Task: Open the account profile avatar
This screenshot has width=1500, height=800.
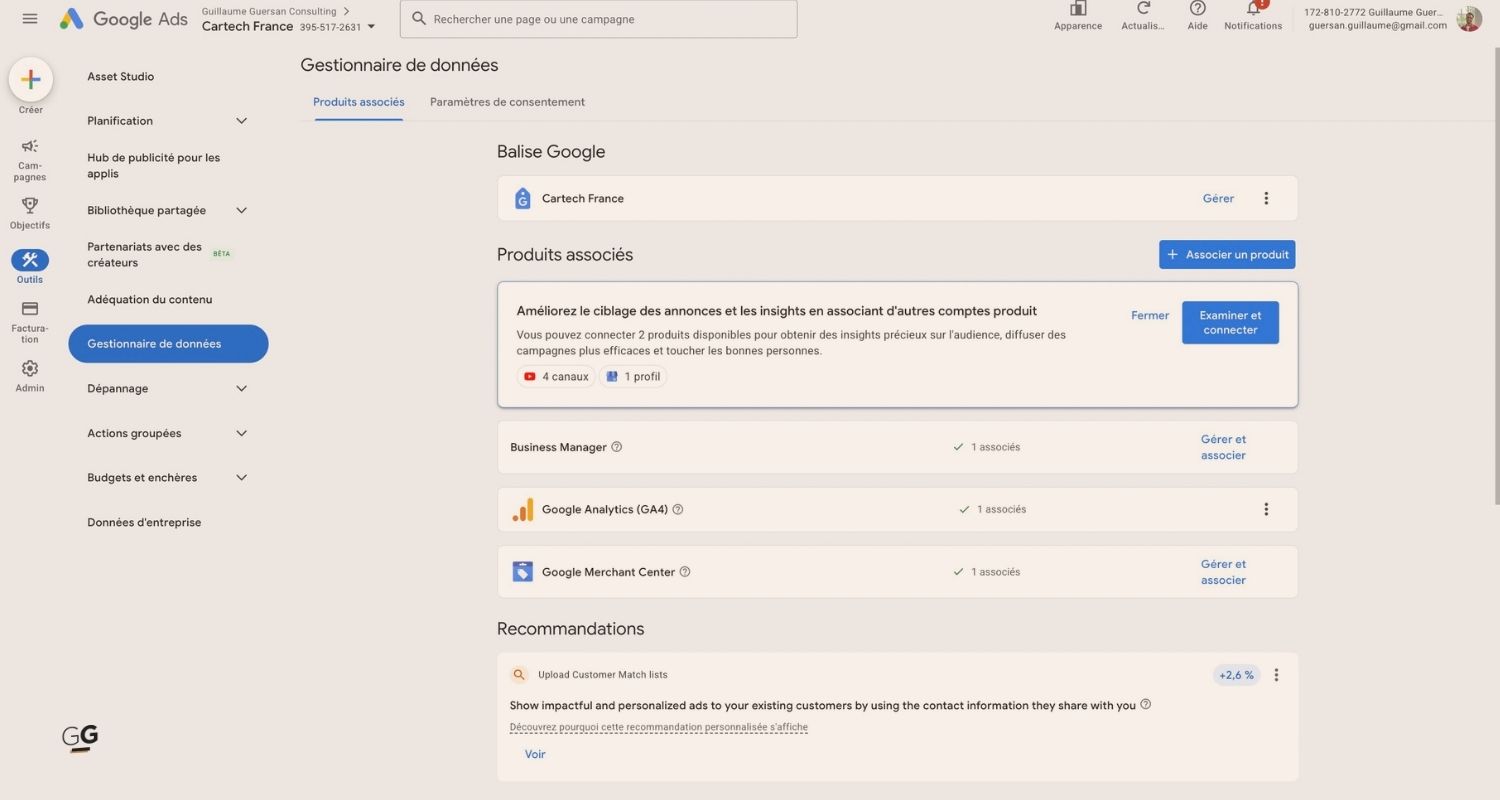Action: coord(1468,18)
